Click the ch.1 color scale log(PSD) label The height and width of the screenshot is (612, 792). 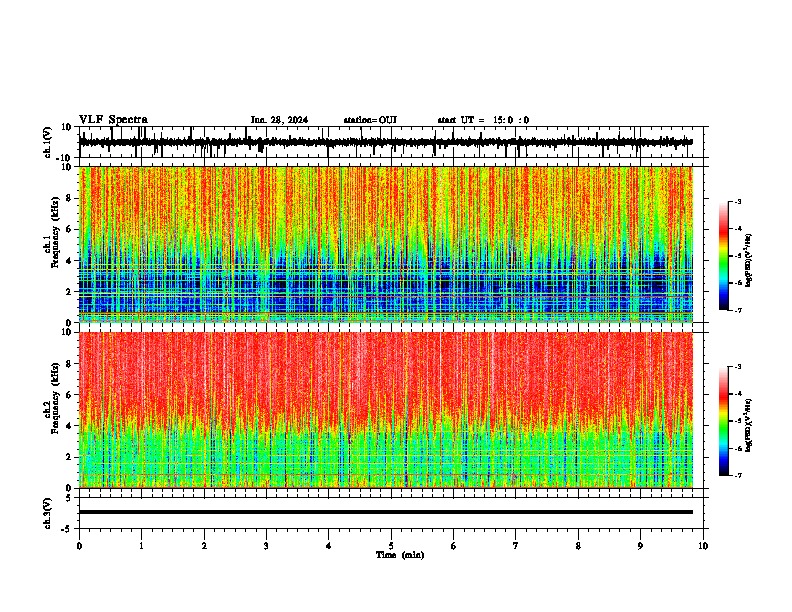(749, 261)
